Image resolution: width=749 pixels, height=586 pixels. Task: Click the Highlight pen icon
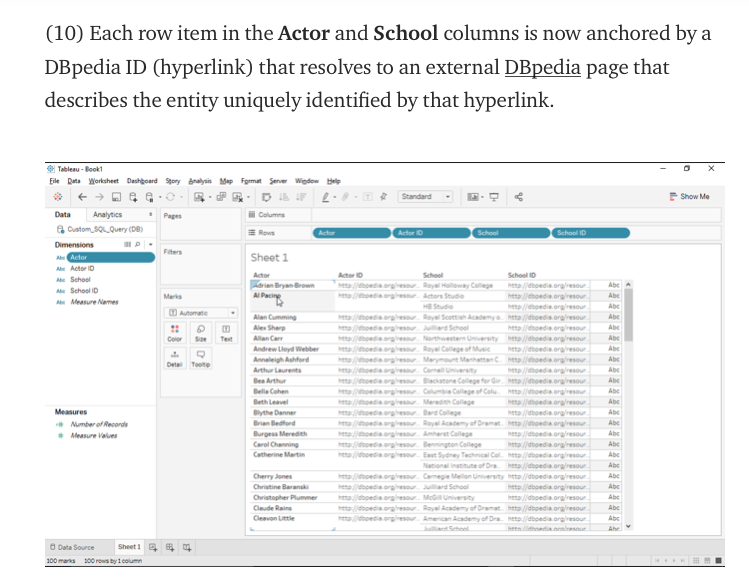(325, 197)
